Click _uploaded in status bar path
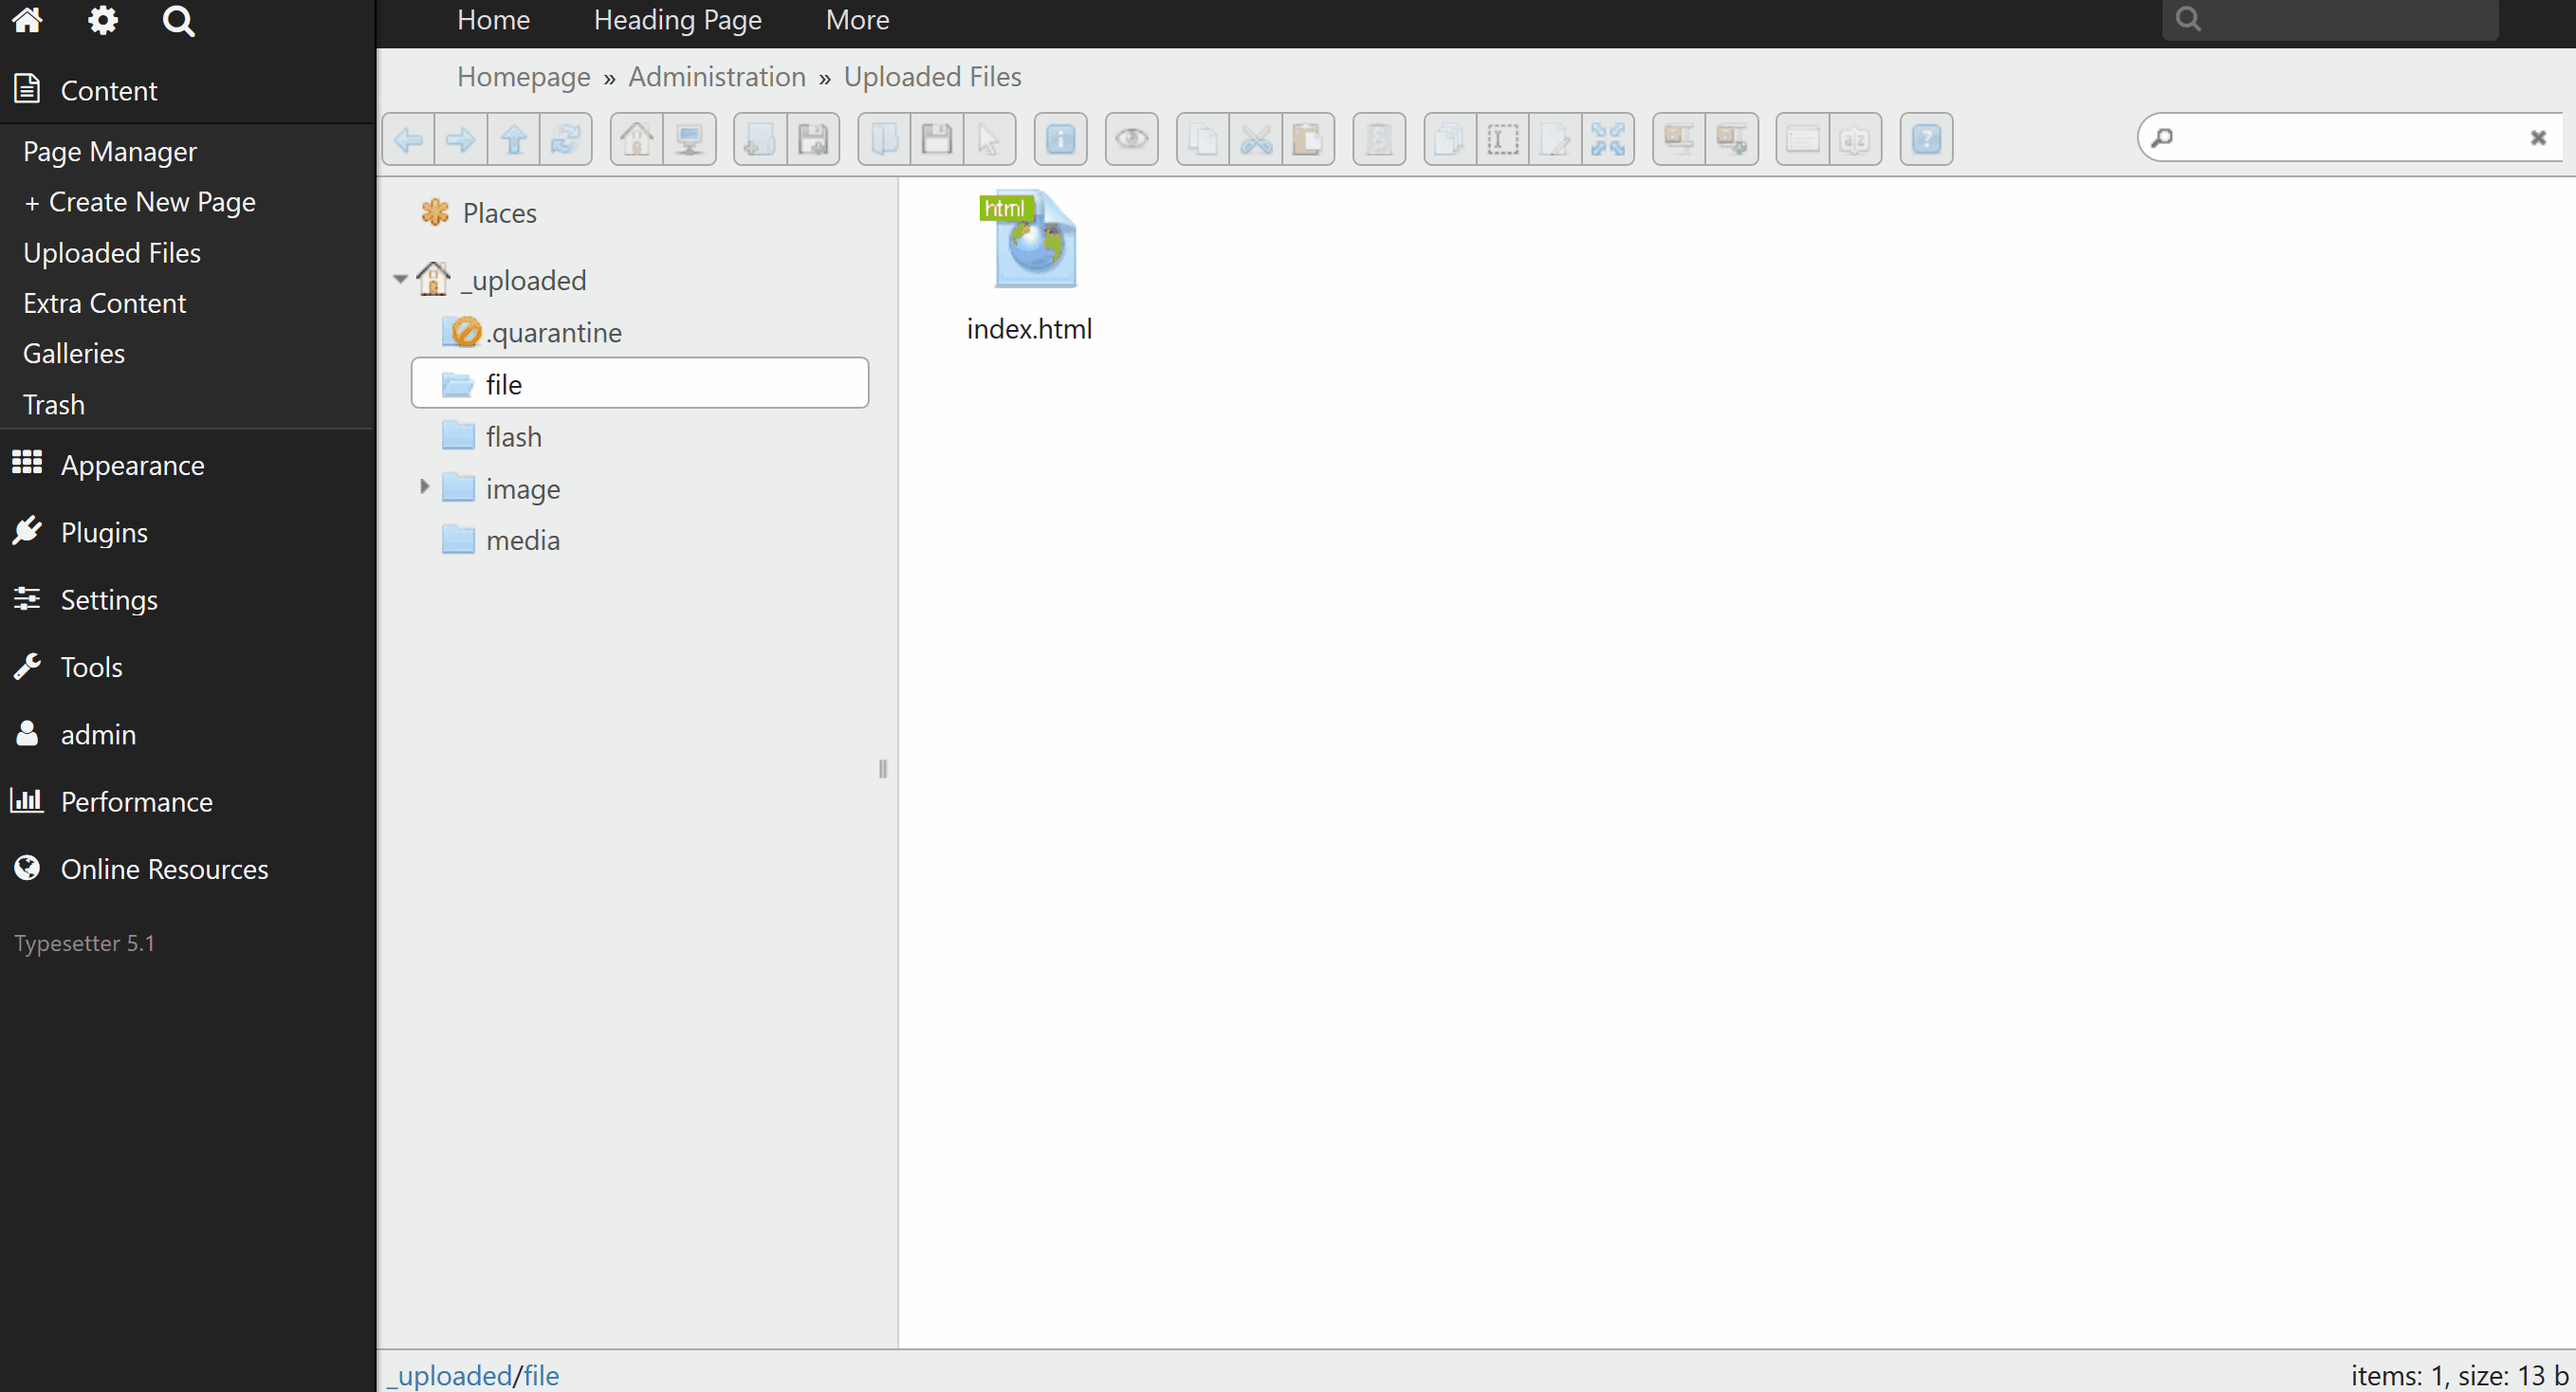Screen dimensions: 2576x1392 pyautogui.click(x=450, y=1375)
